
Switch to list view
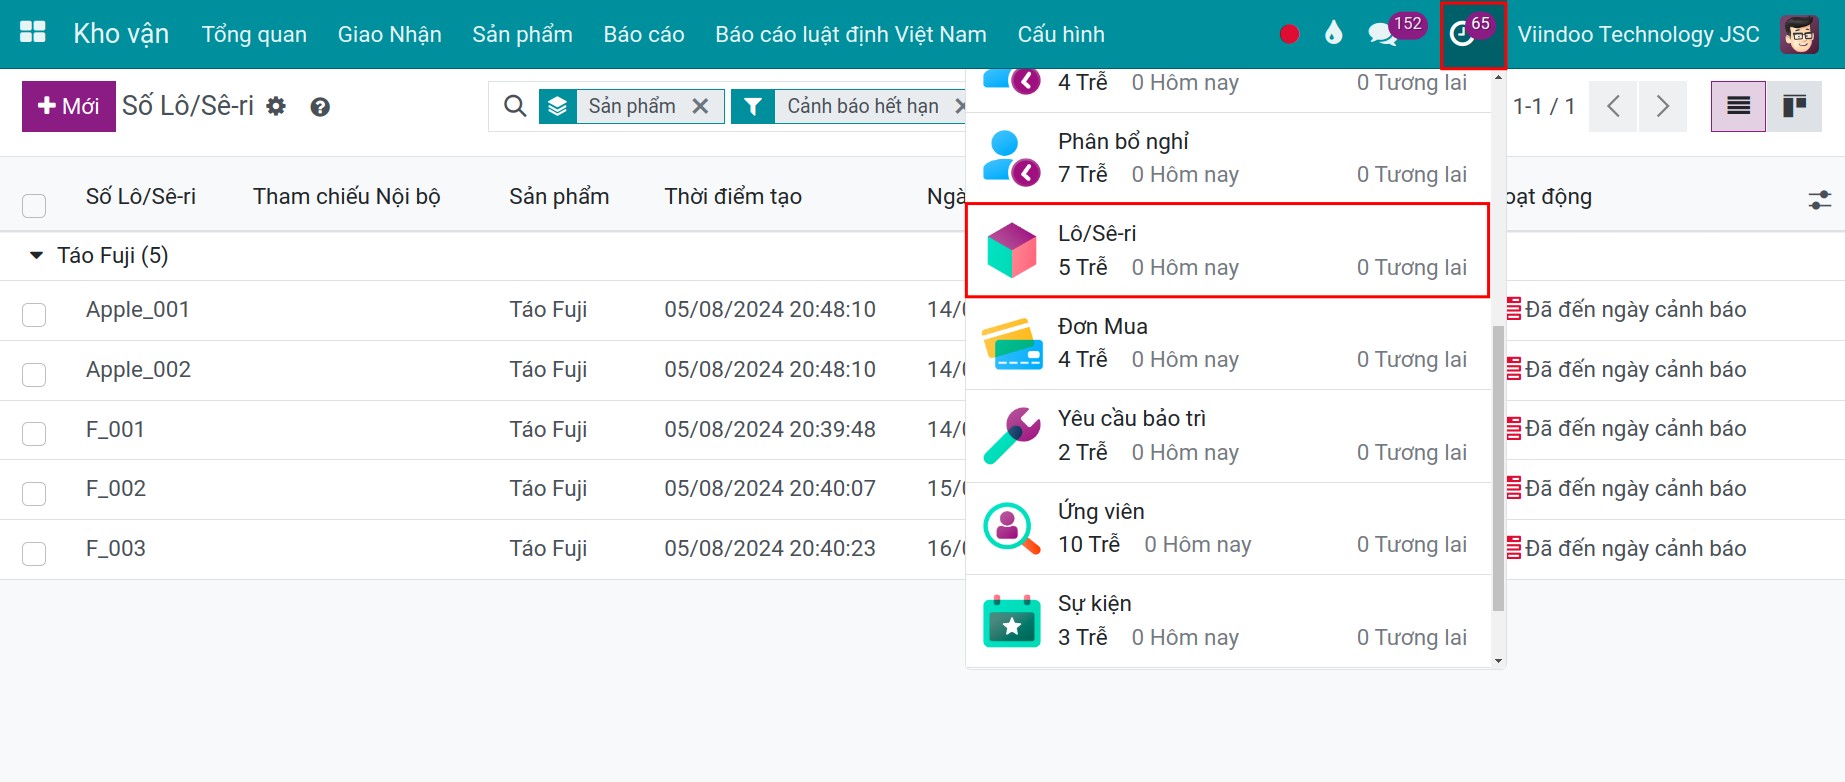pyautogui.click(x=1738, y=106)
